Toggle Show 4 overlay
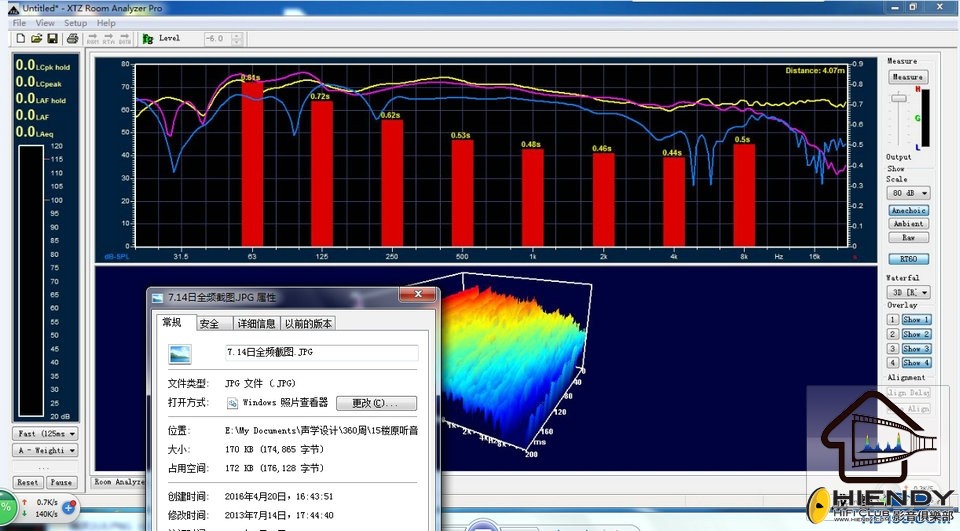This screenshot has width=960, height=531. pyautogui.click(x=916, y=363)
